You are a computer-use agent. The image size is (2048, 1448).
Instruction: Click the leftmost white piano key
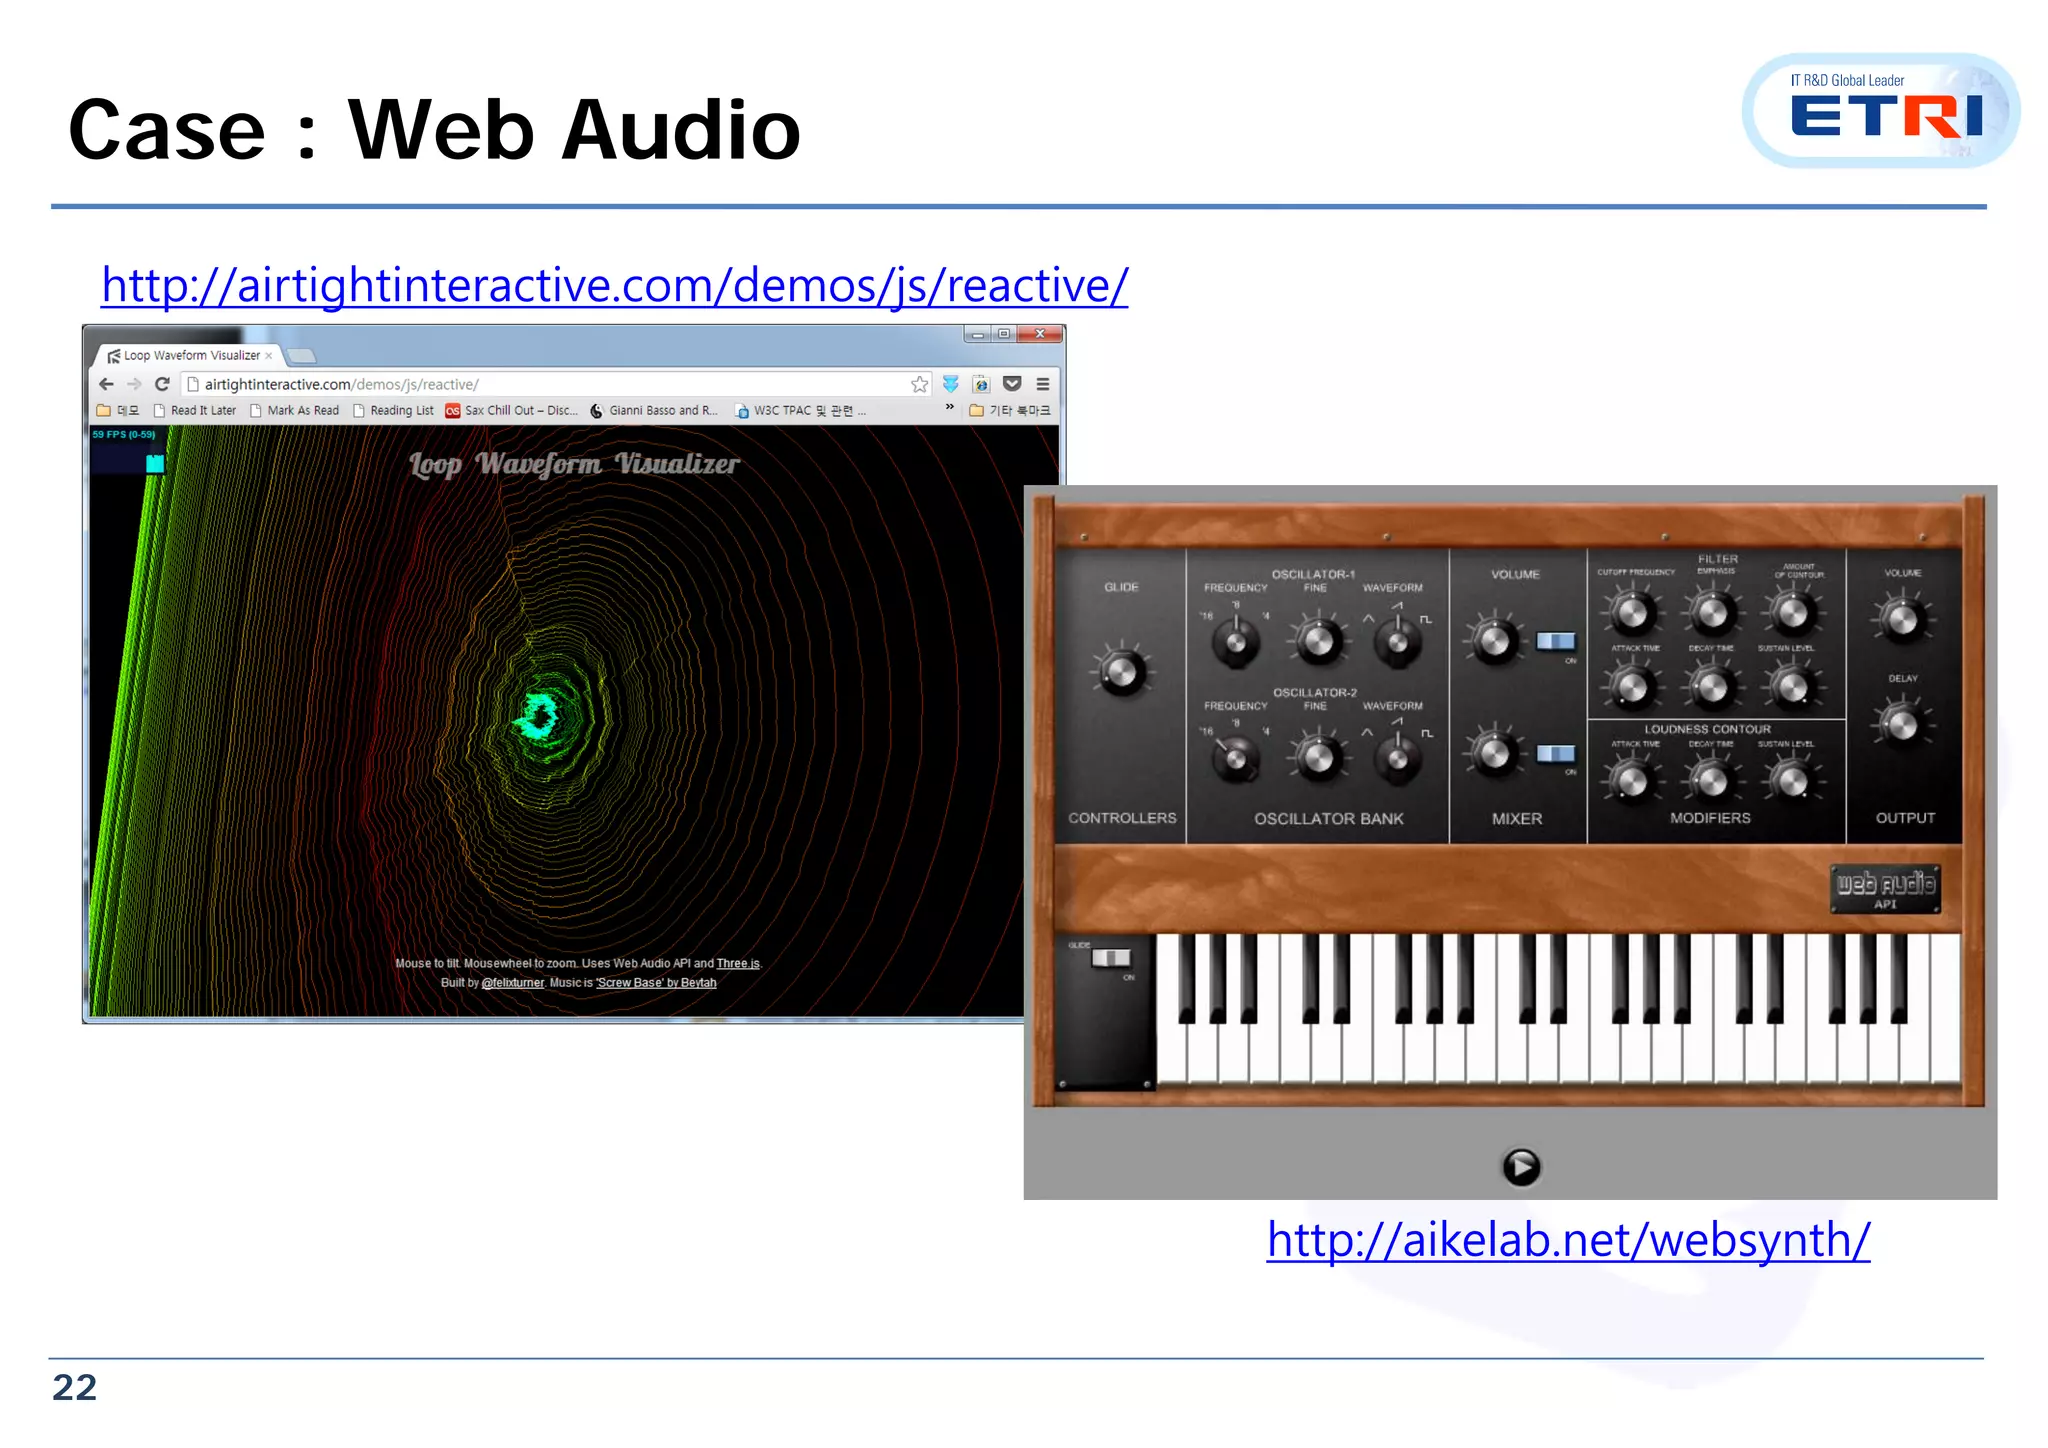click(x=1172, y=1050)
